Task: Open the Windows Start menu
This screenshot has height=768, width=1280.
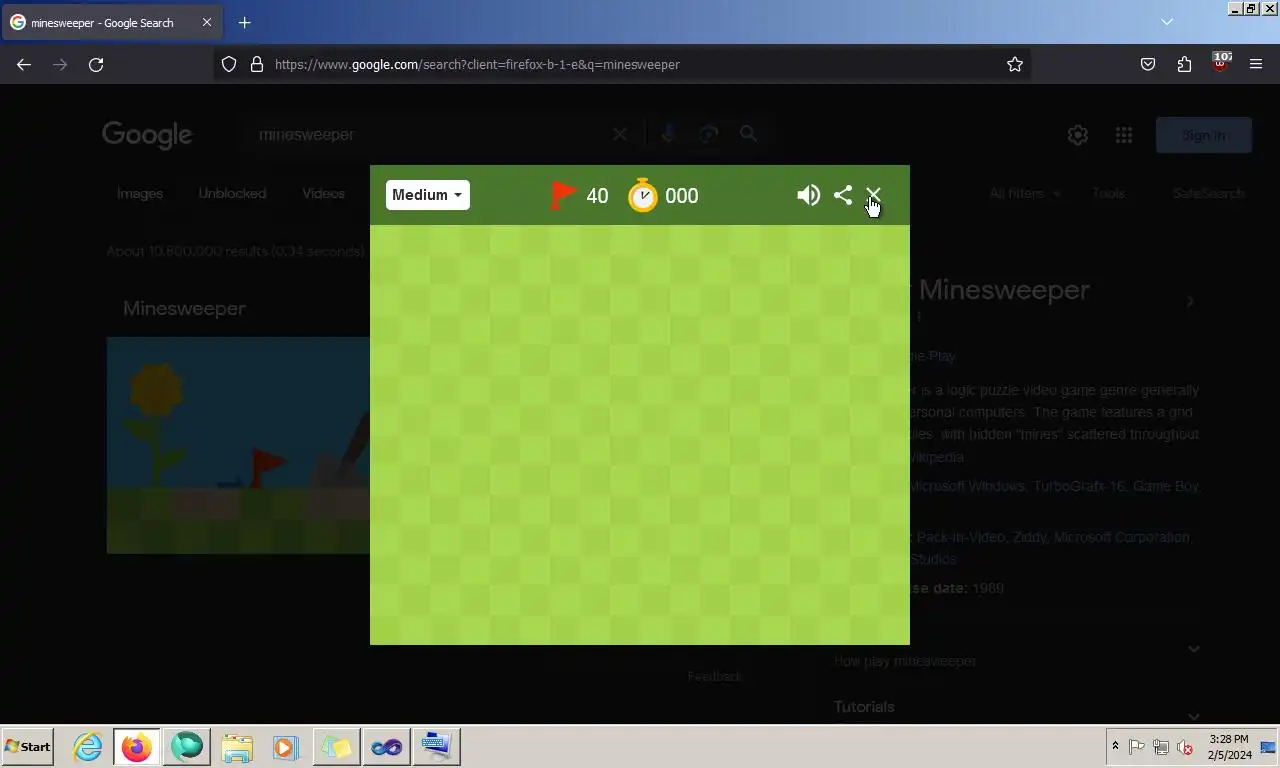Action: 28,747
